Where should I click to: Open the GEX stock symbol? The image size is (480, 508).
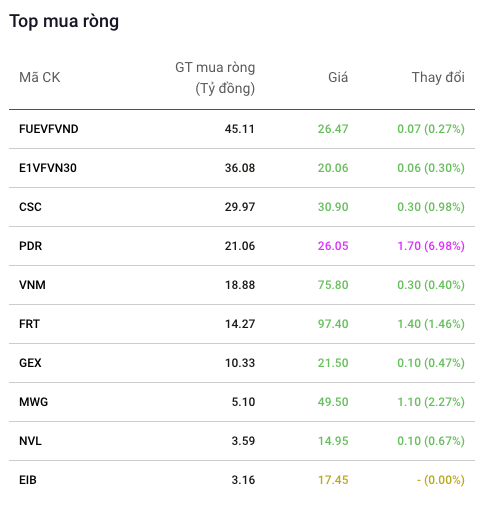click(x=30, y=363)
